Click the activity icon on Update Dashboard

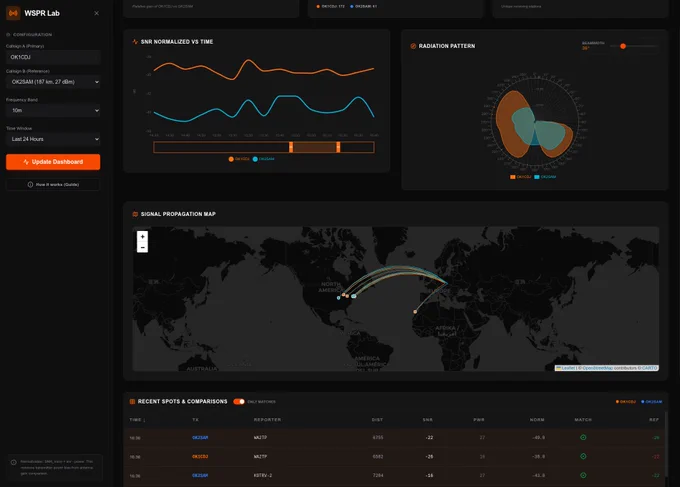[26, 162]
